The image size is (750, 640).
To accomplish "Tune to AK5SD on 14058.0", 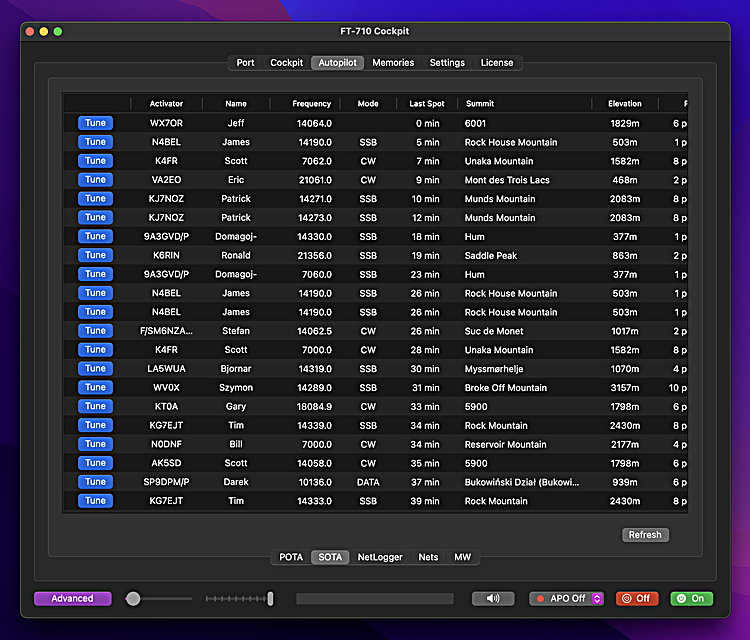I will (x=95, y=463).
